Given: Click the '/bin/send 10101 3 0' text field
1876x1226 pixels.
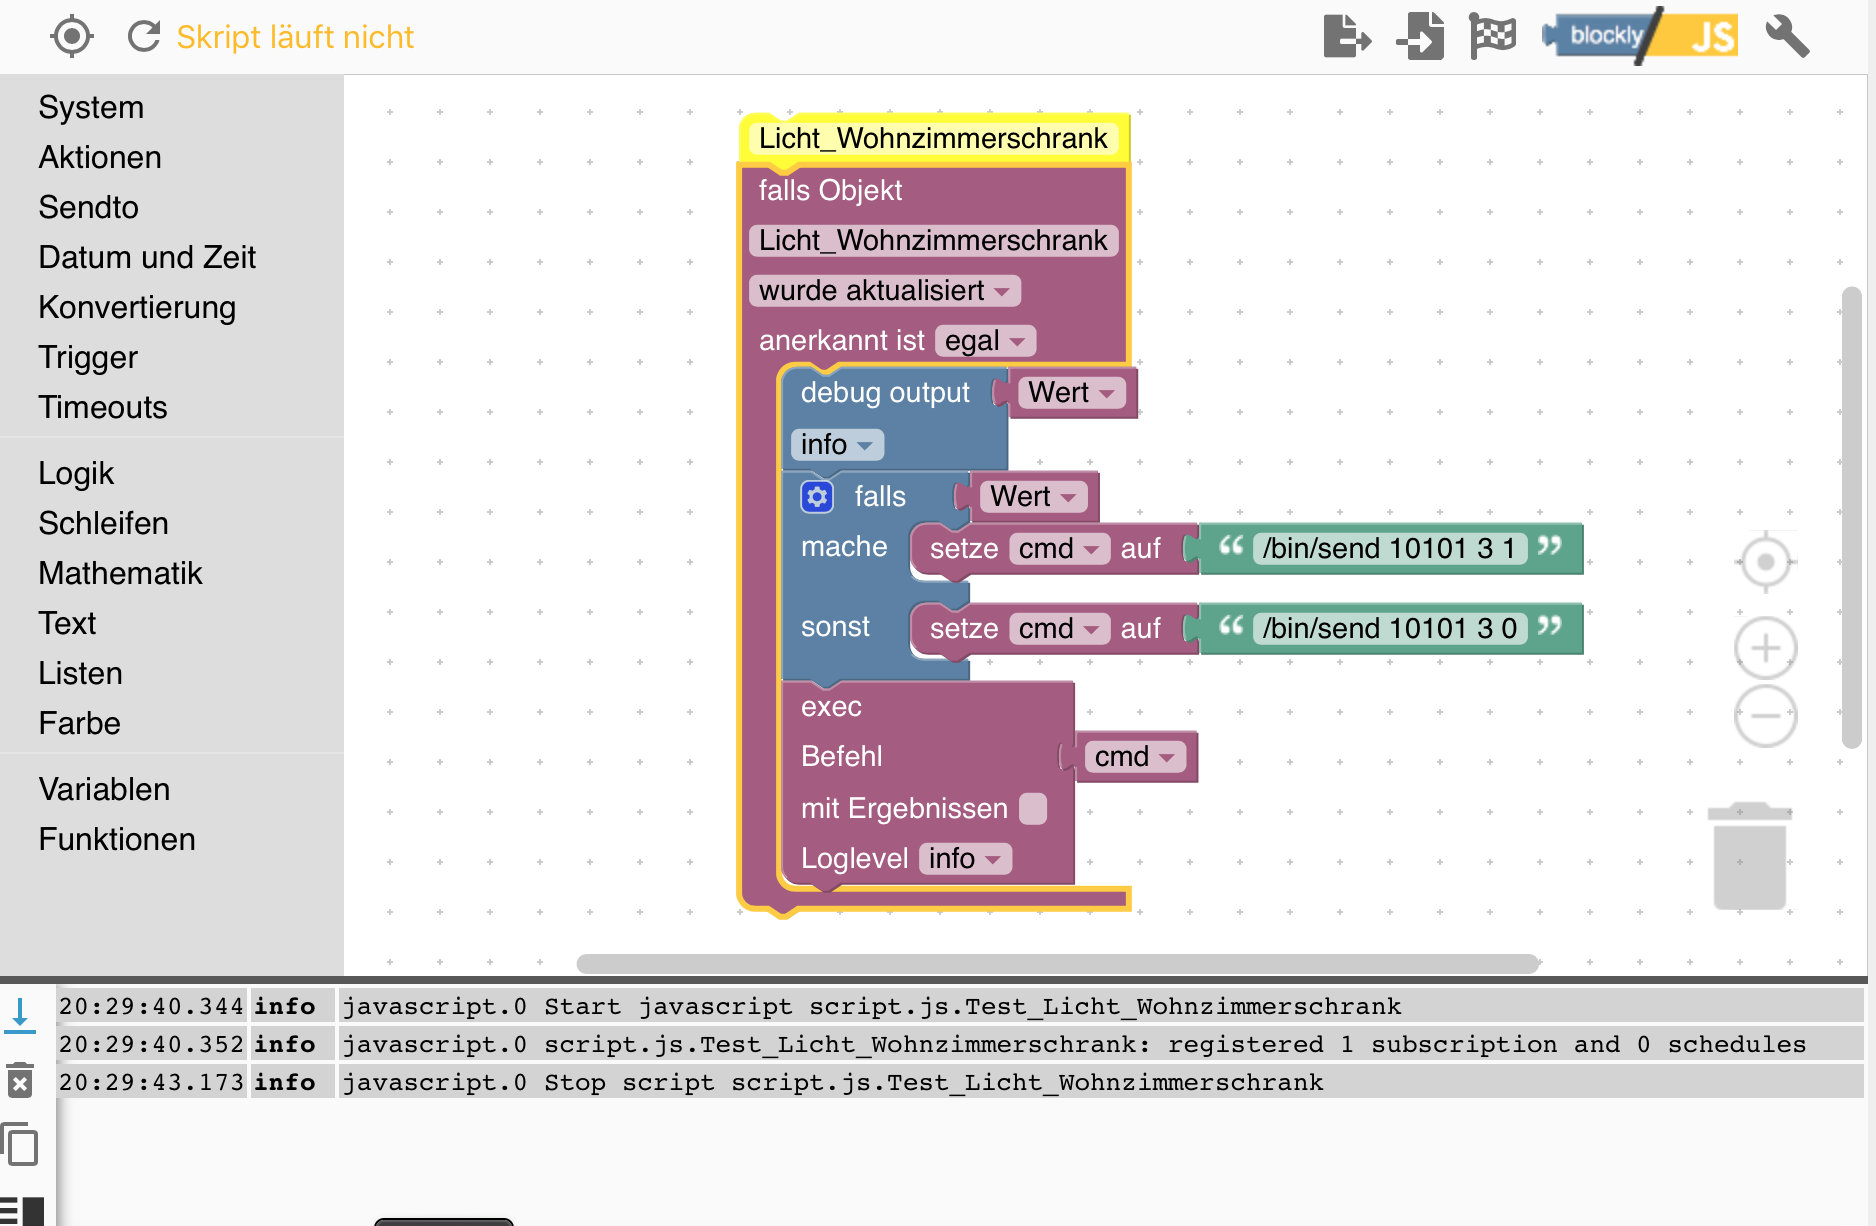Looking at the screenshot, I should [1389, 629].
